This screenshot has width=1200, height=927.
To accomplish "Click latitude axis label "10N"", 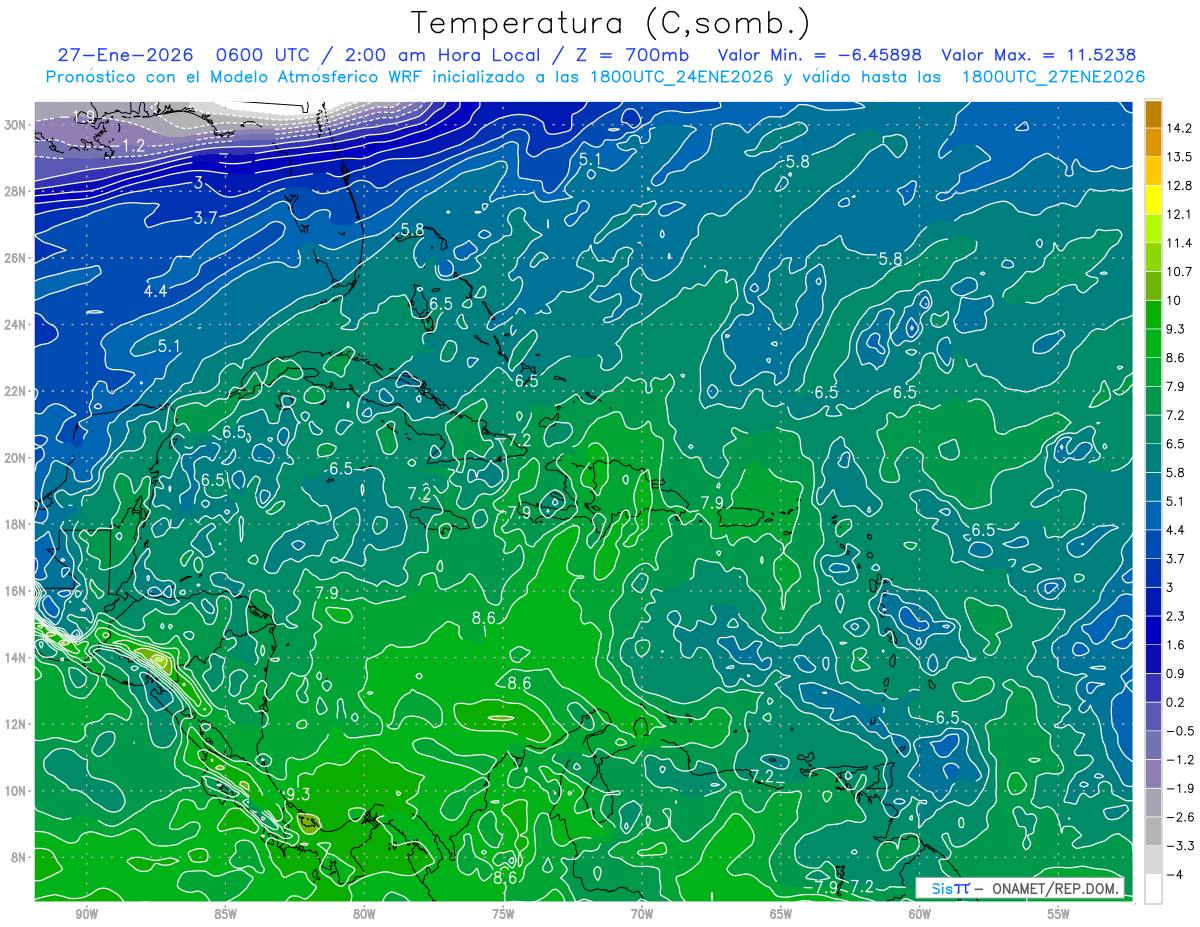I will click(15, 790).
